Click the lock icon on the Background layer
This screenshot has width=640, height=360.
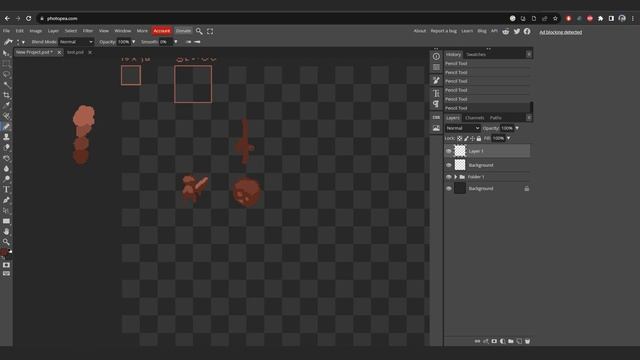(x=527, y=189)
